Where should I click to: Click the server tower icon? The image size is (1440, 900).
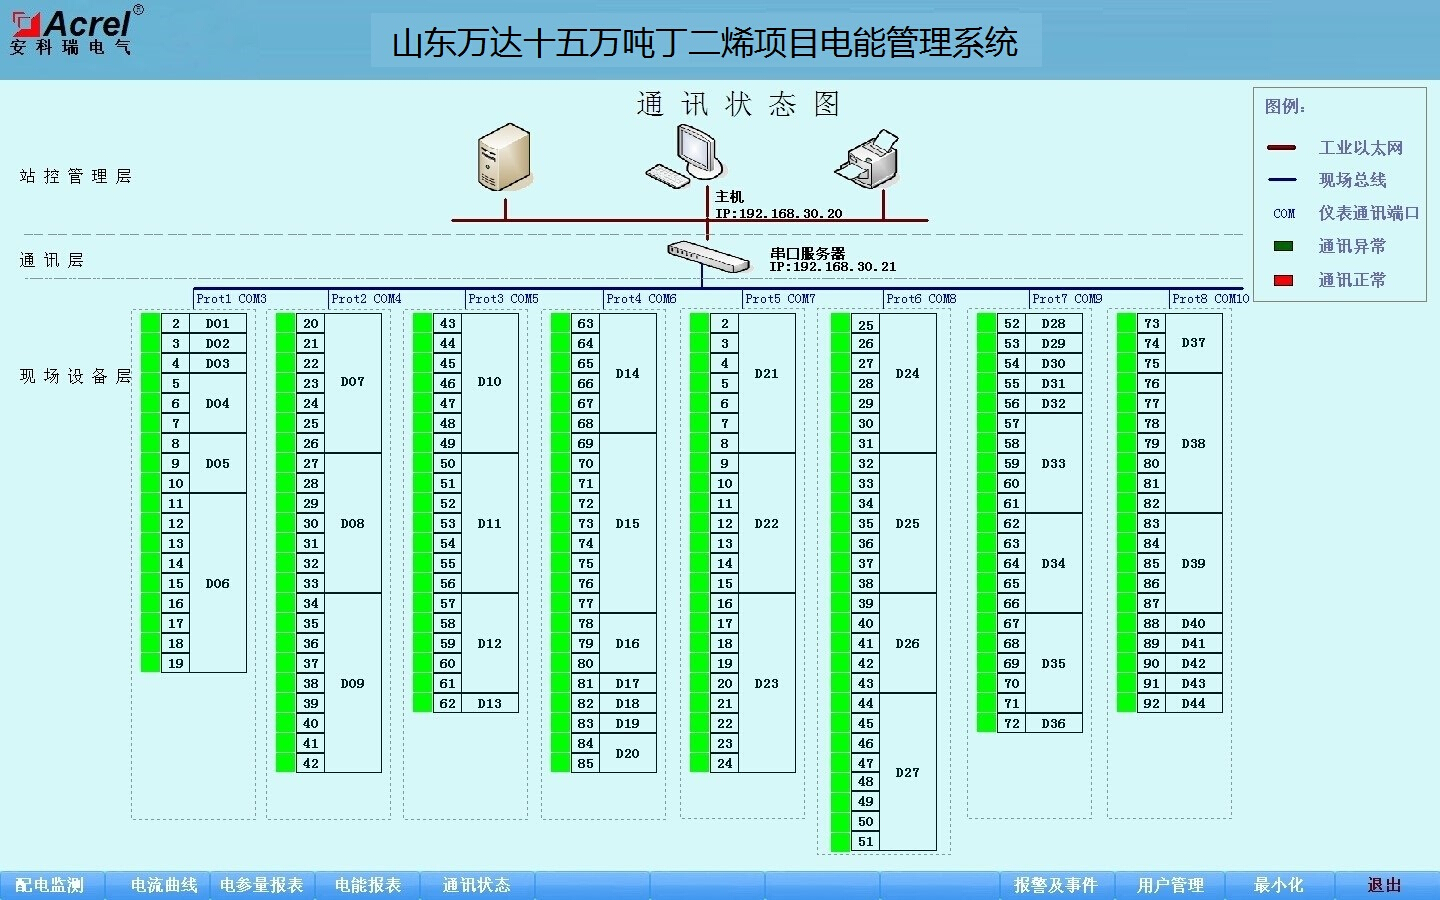pyautogui.click(x=504, y=157)
